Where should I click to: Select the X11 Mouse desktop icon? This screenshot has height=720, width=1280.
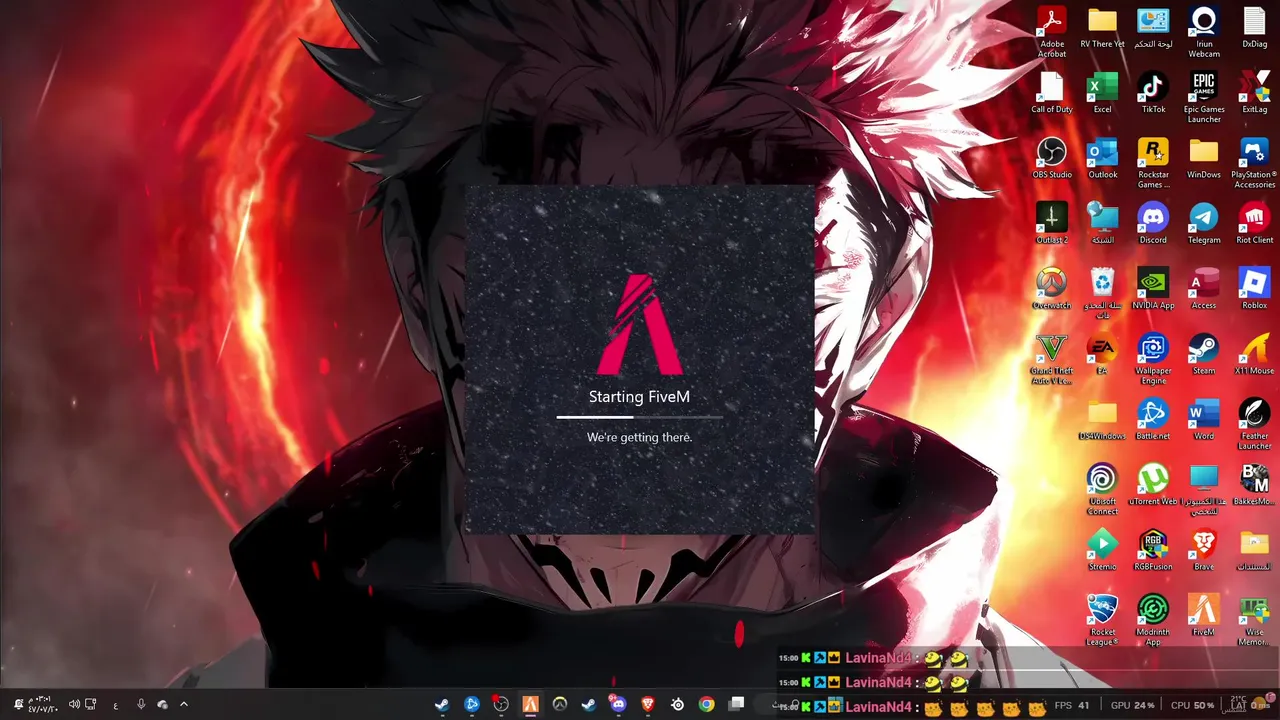[x=1254, y=354]
